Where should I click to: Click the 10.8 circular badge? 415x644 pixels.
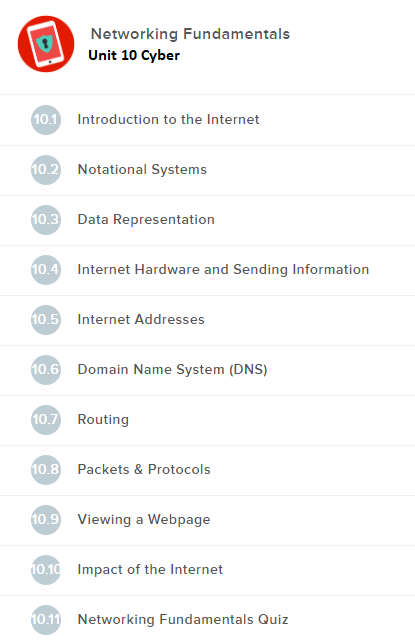coord(46,469)
